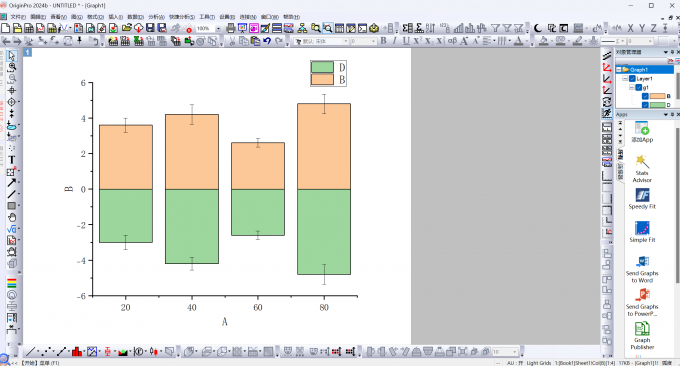The height and width of the screenshot is (366, 680).
Task: Click the Undo arrow icon
Action: [267, 41]
